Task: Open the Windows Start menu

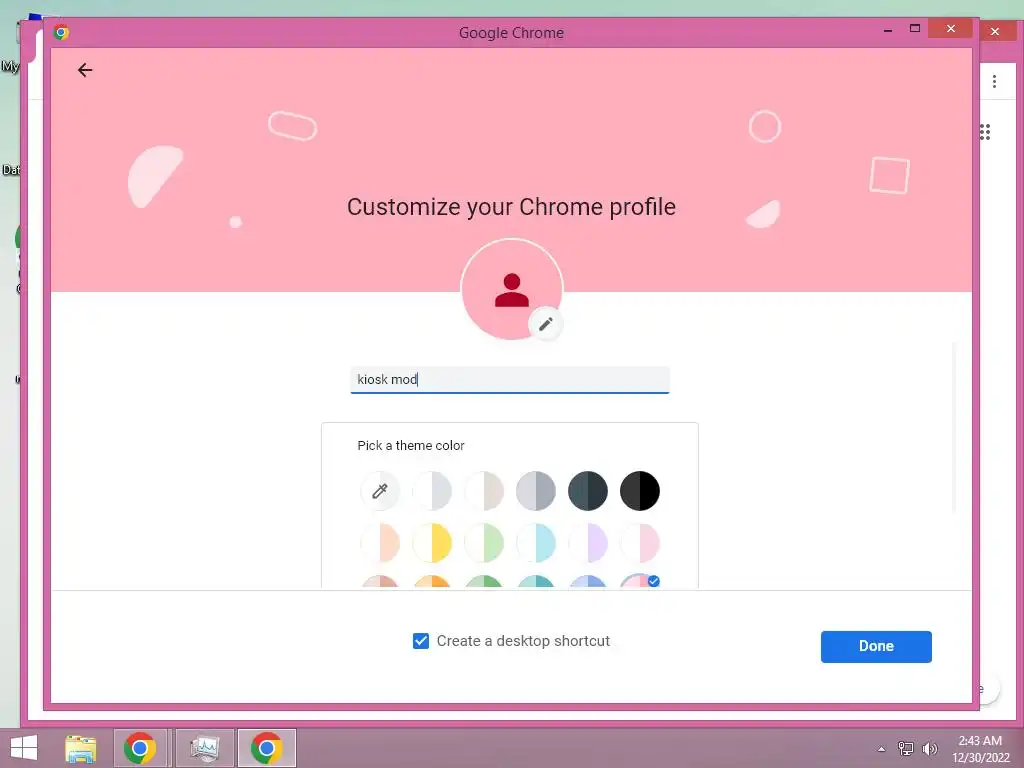Action: point(24,748)
